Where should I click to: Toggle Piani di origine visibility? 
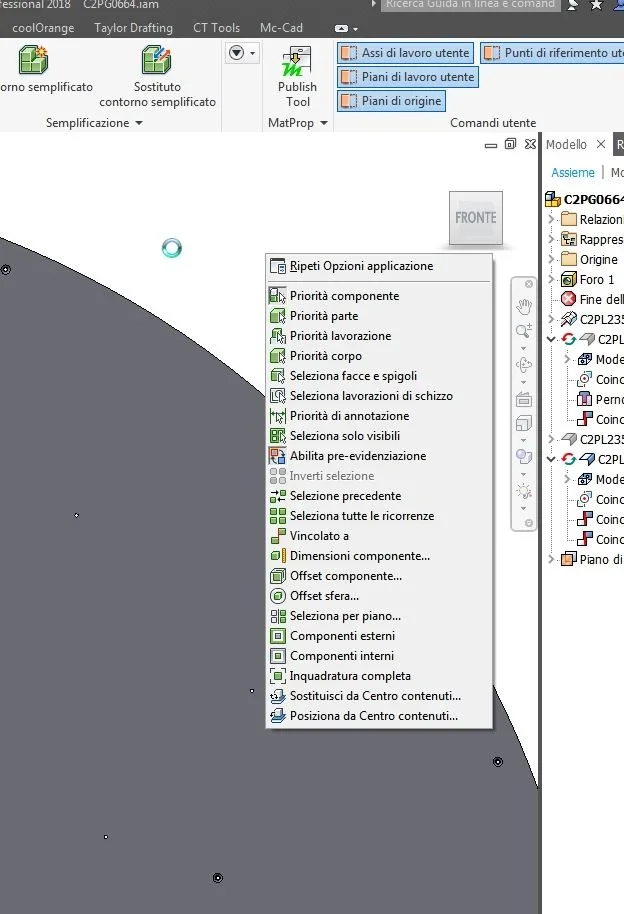pyautogui.click(x=391, y=101)
